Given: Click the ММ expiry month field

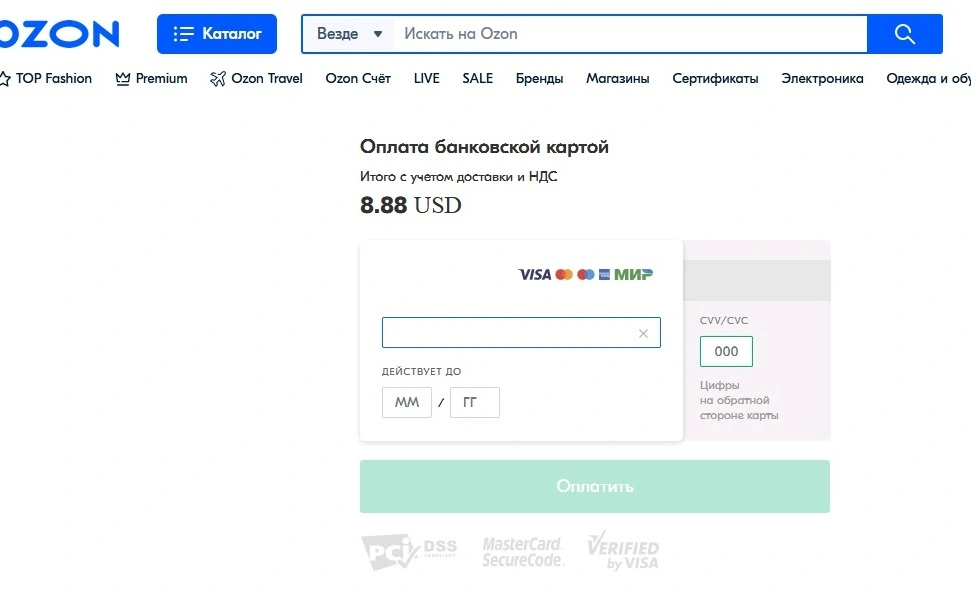Looking at the screenshot, I should click(407, 403).
